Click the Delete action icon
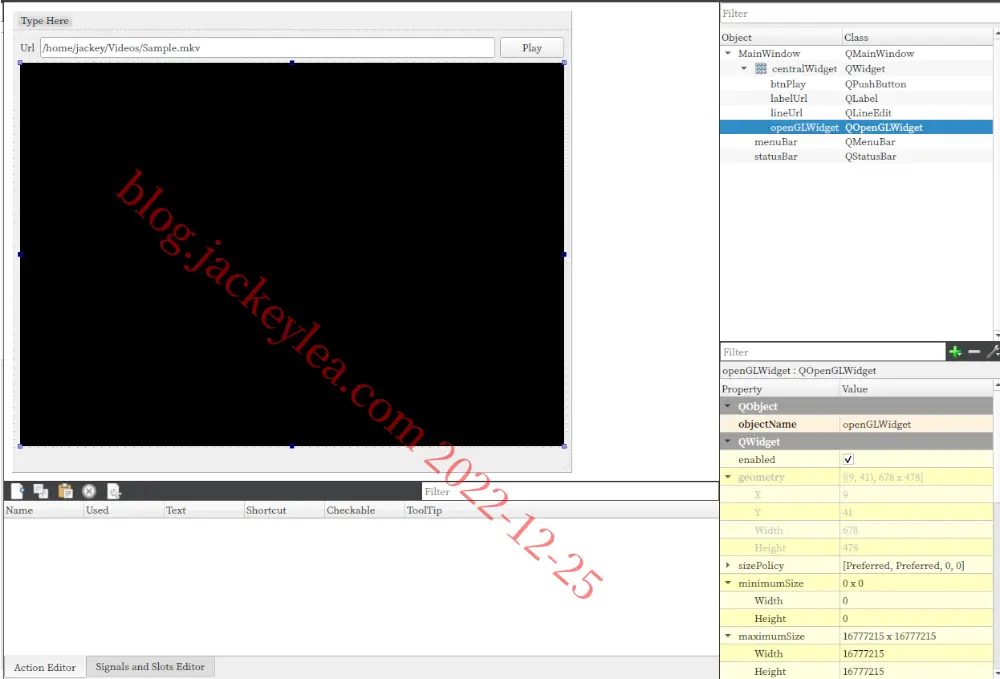1000x679 pixels. click(89, 491)
